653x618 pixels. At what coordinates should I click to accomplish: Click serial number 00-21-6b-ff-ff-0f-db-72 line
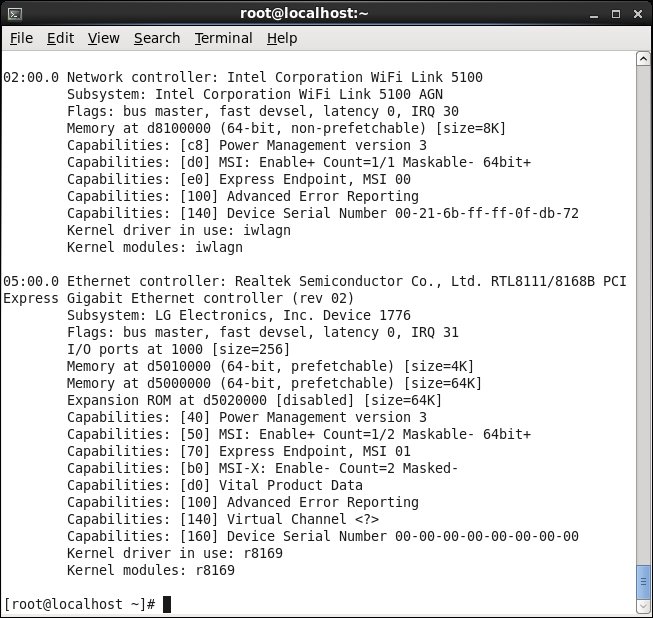coord(323,213)
